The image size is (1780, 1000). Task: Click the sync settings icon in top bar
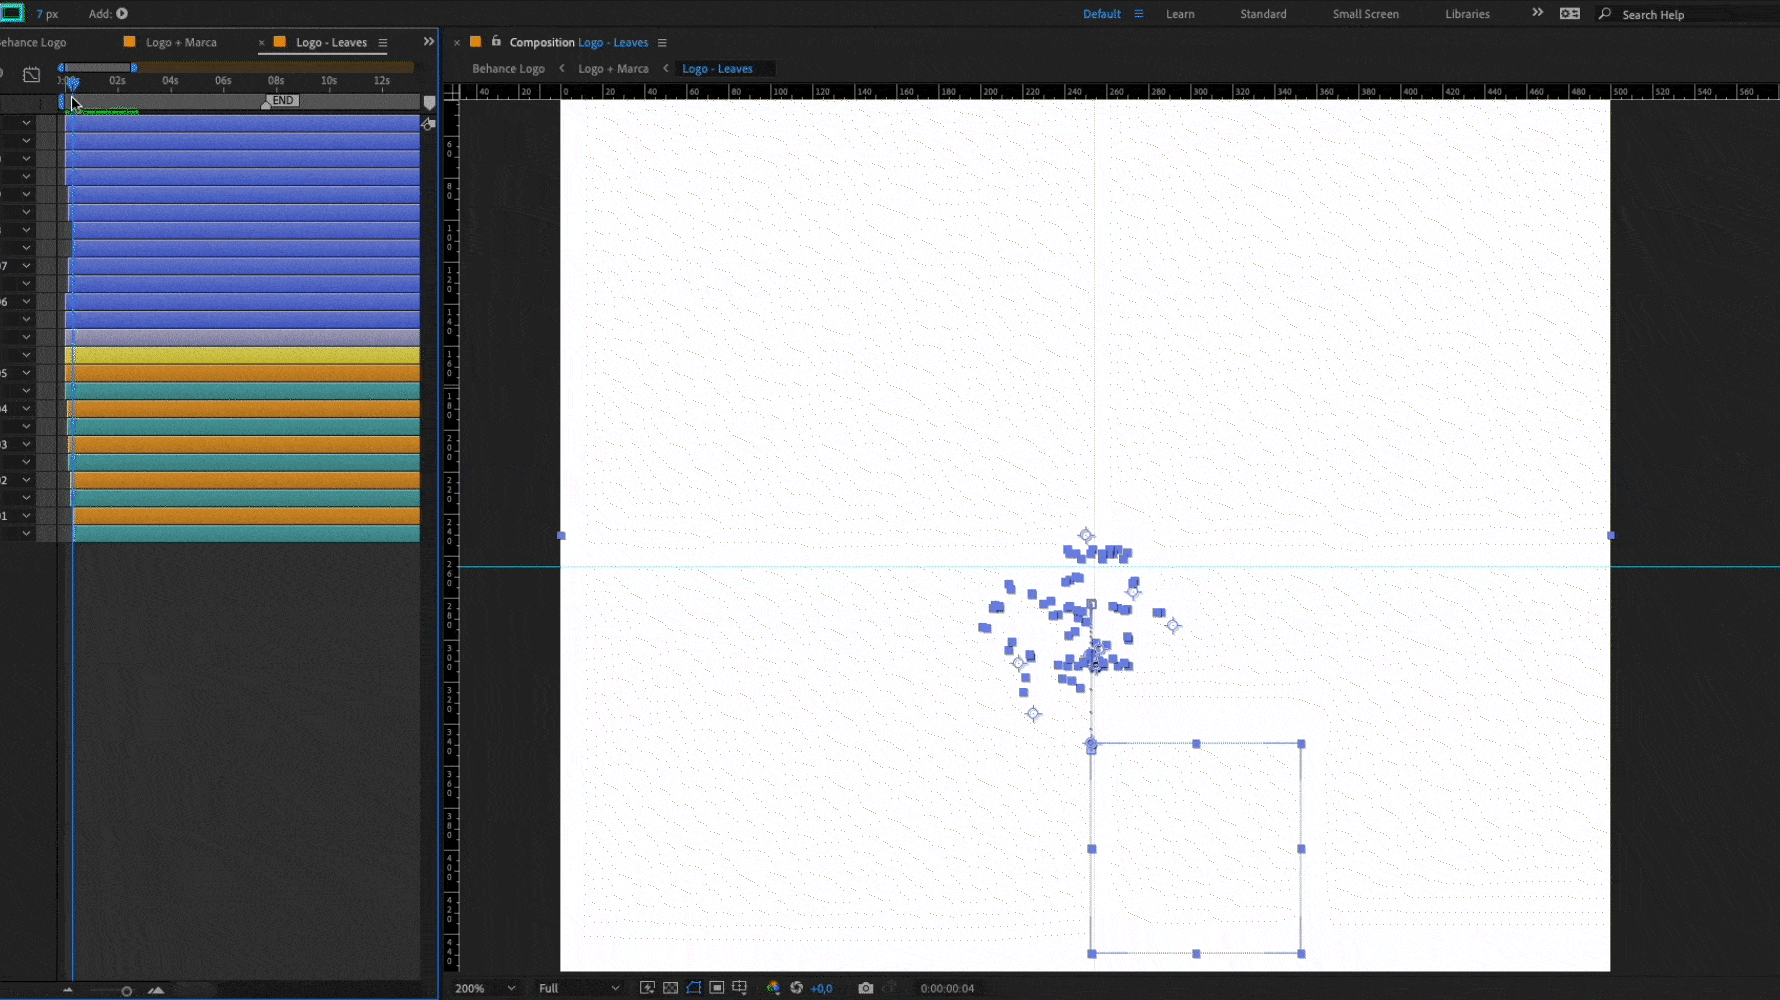coord(1570,14)
